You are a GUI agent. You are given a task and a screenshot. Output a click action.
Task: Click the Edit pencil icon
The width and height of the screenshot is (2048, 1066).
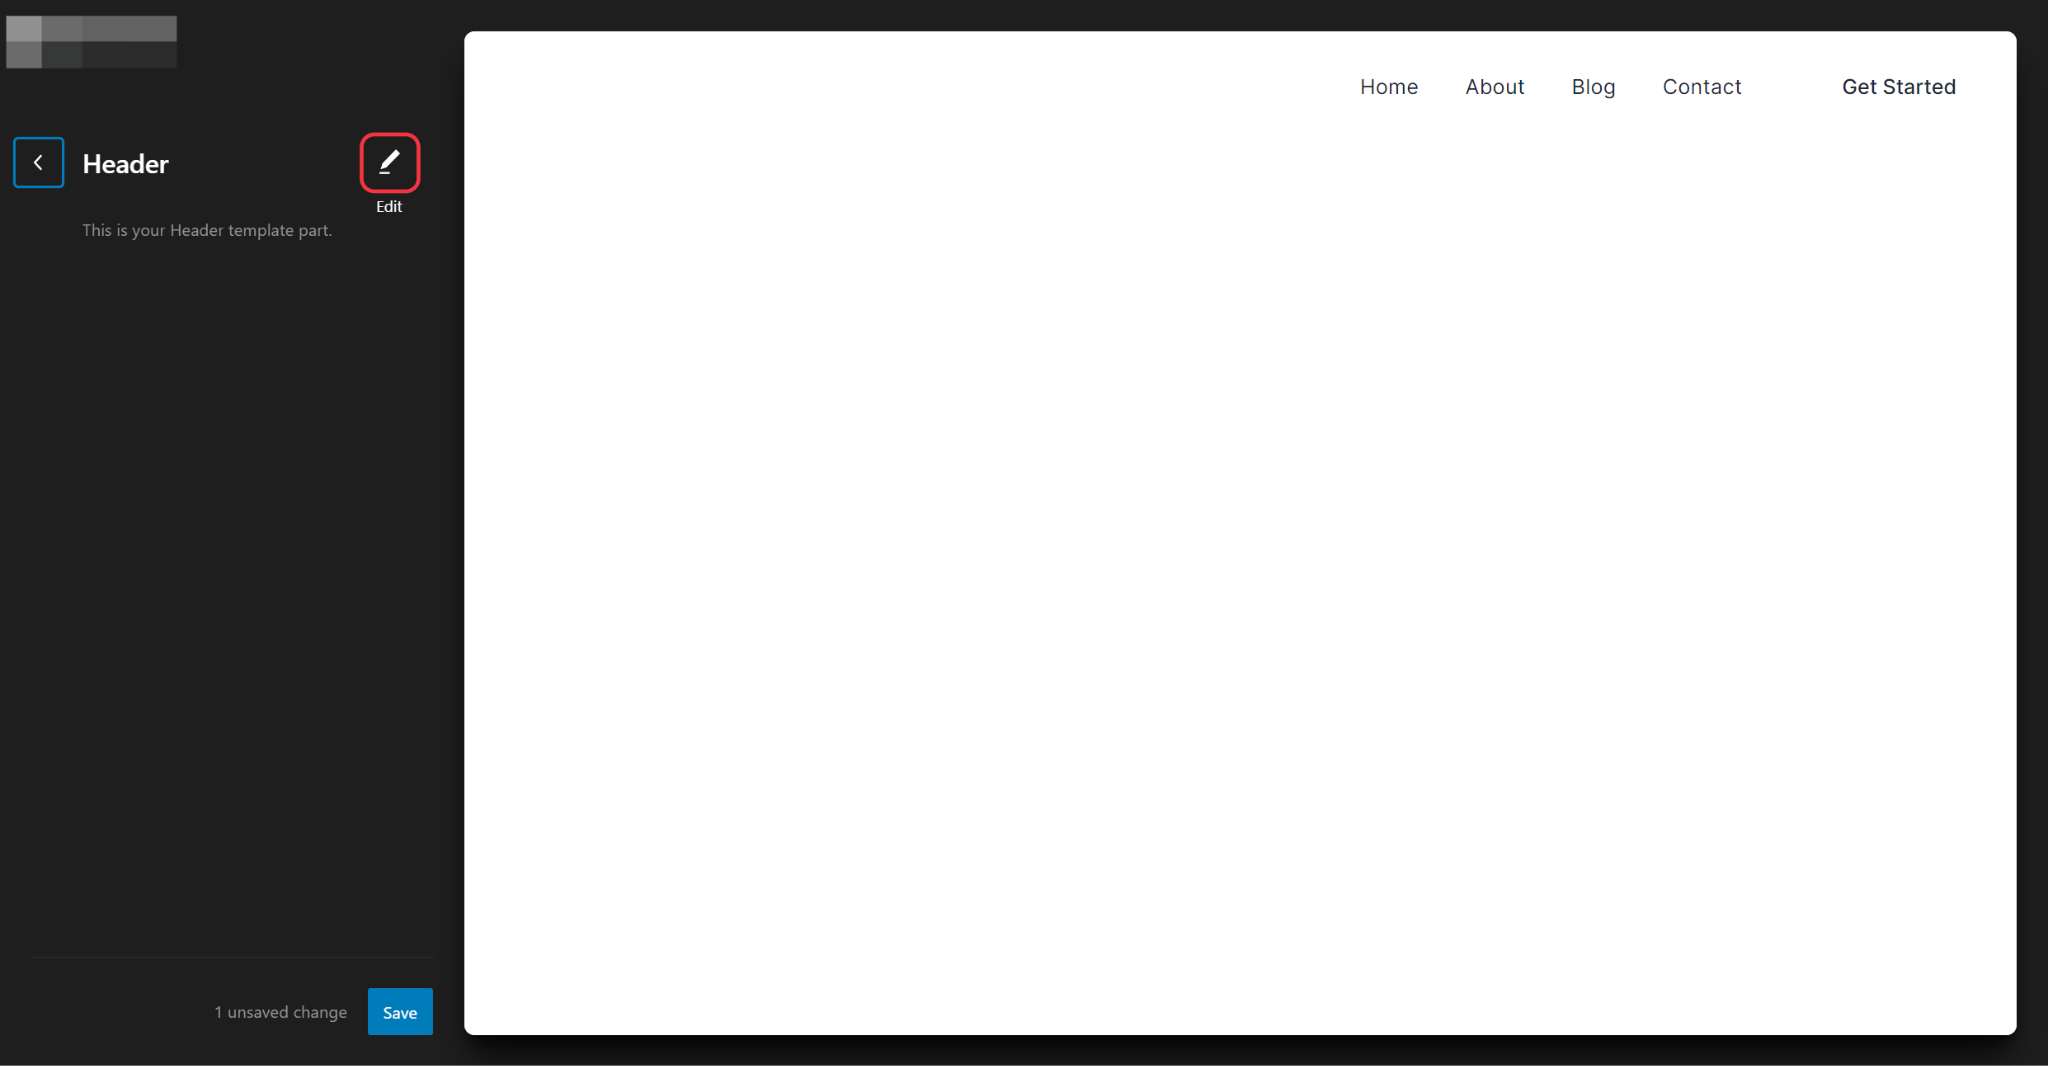[x=389, y=162]
